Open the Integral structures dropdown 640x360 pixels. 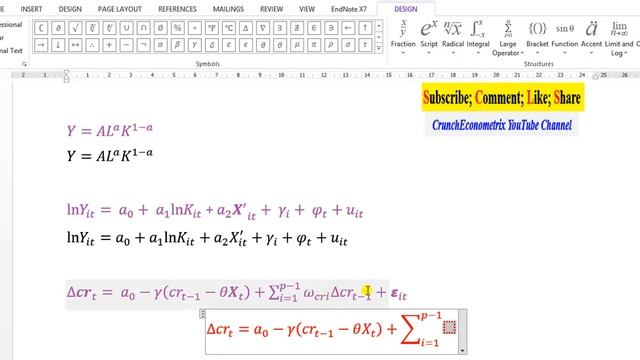click(x=478, y=37)
